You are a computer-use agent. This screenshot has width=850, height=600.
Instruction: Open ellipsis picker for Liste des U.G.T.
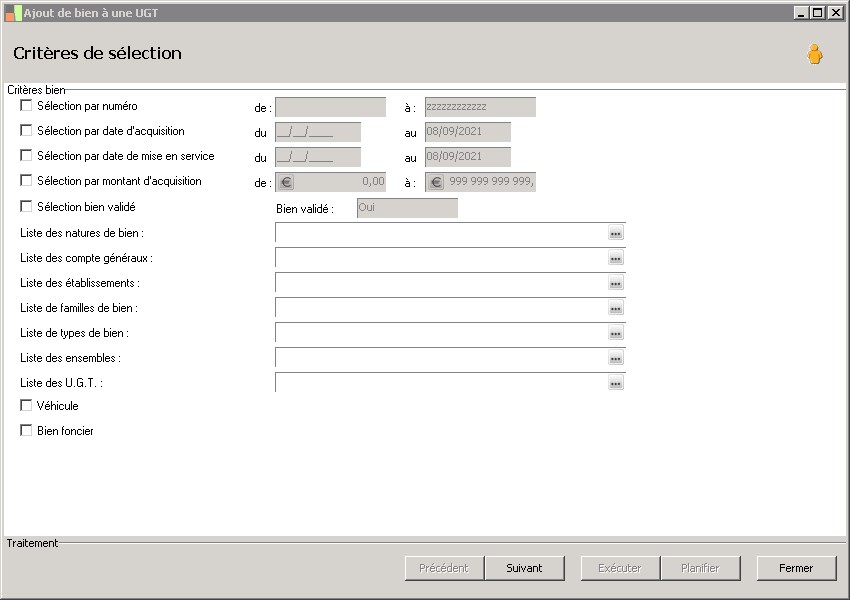pyautogui.click(x=616, y=383)
